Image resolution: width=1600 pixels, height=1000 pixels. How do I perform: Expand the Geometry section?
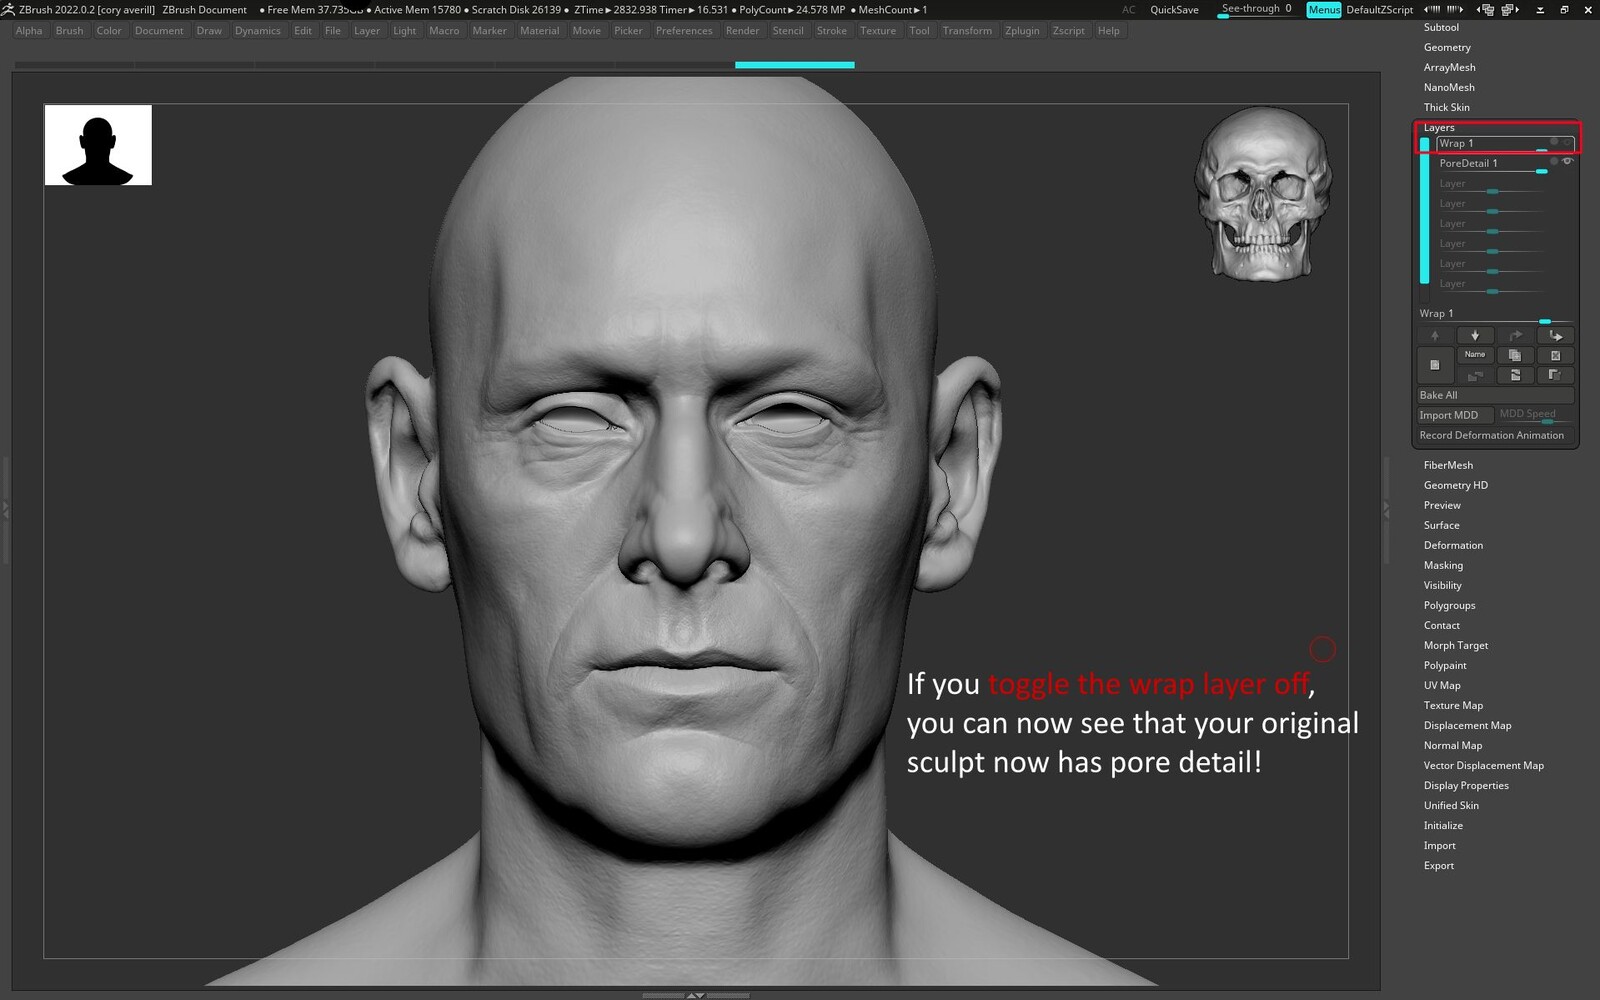pyautogui.click(x=1447, y=48)
